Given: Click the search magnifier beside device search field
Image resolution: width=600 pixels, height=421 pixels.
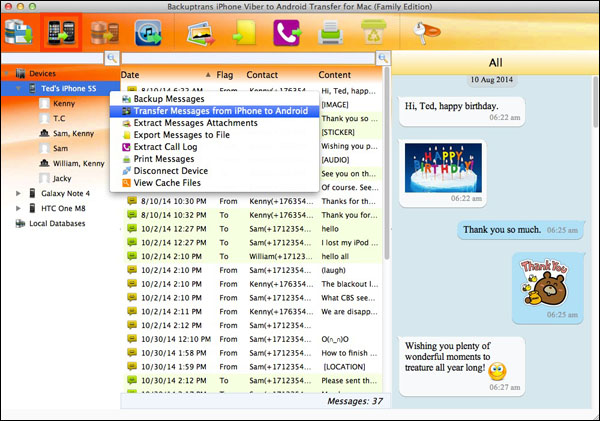Looking at the screenshot, I should coord(112,58).
